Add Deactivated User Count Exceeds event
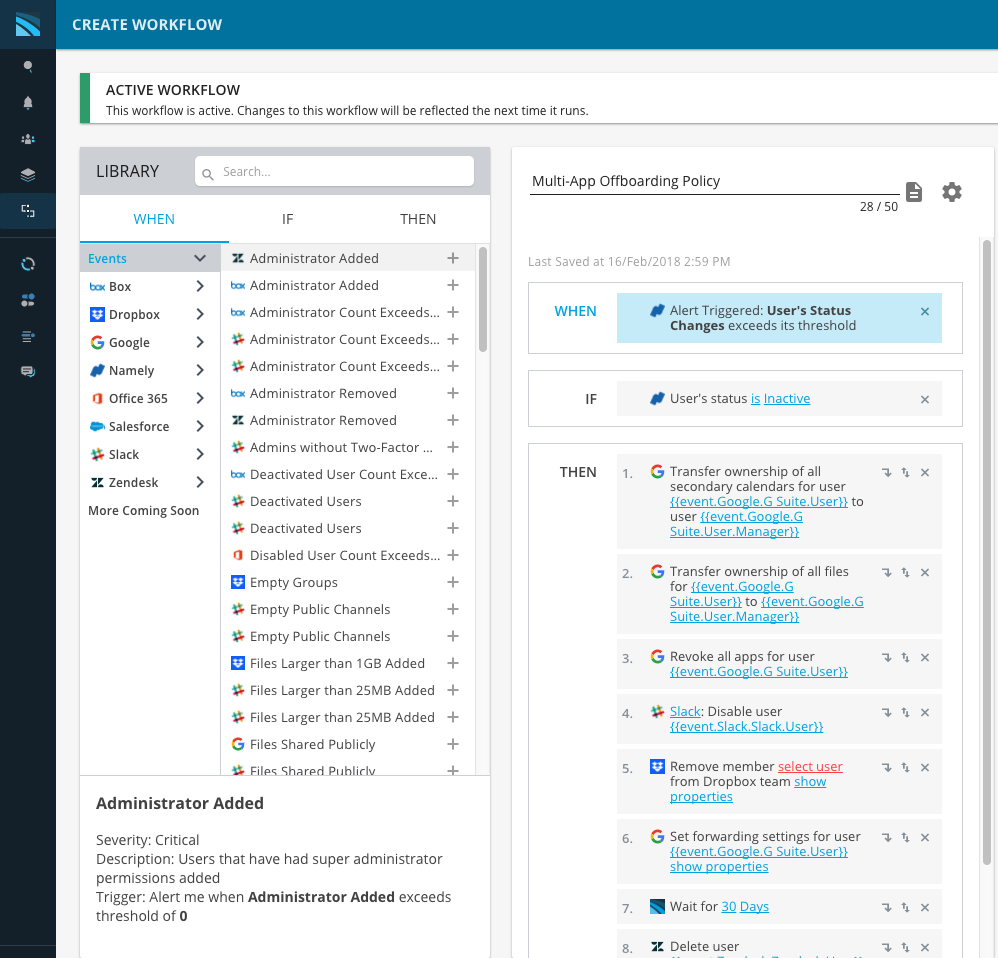 click(453, 474)
